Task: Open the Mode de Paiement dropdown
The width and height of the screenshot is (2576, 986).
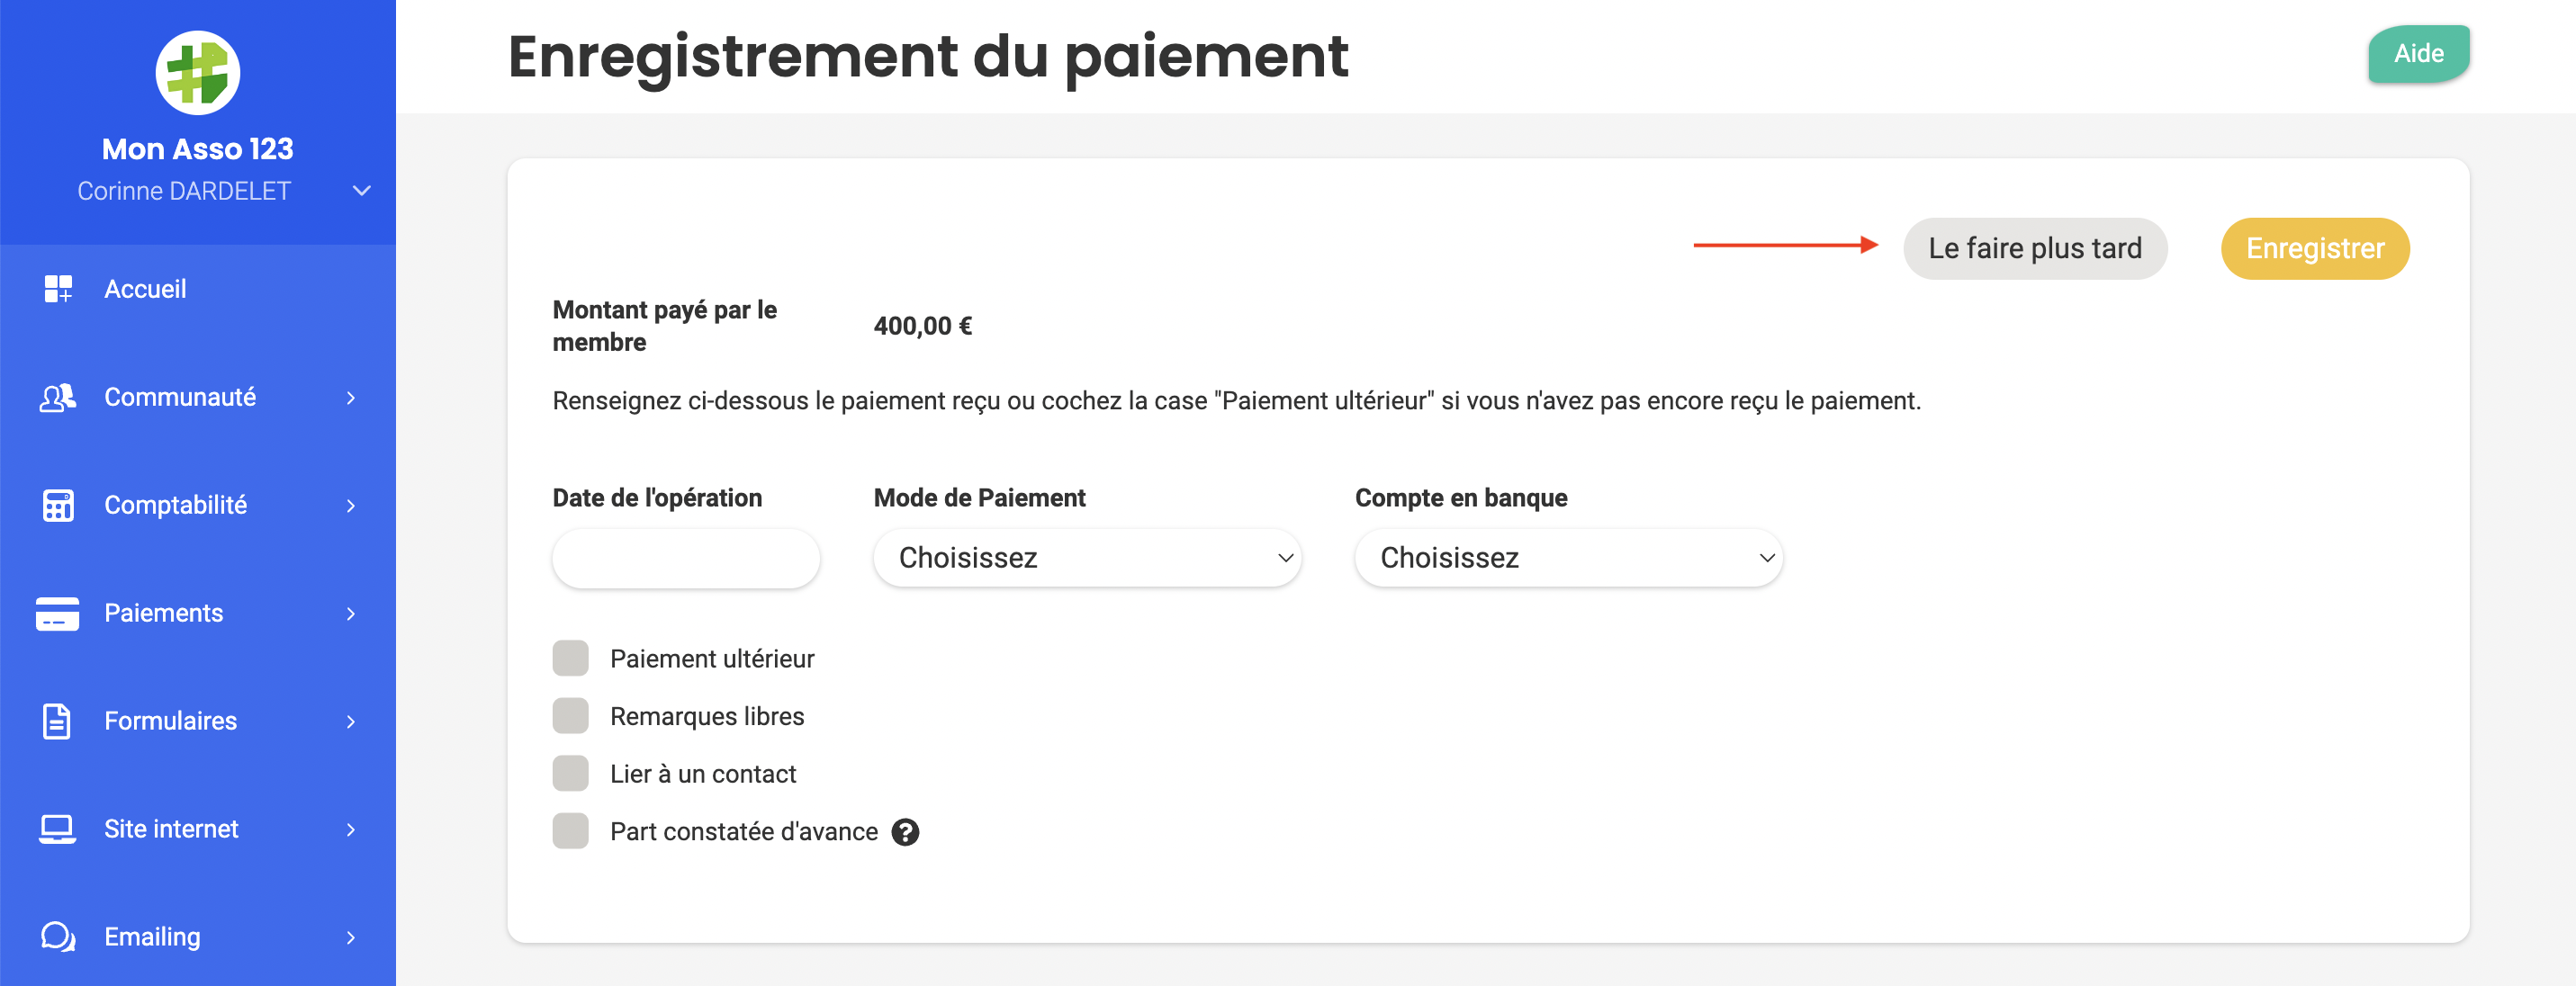Action: click(1087, 558)
